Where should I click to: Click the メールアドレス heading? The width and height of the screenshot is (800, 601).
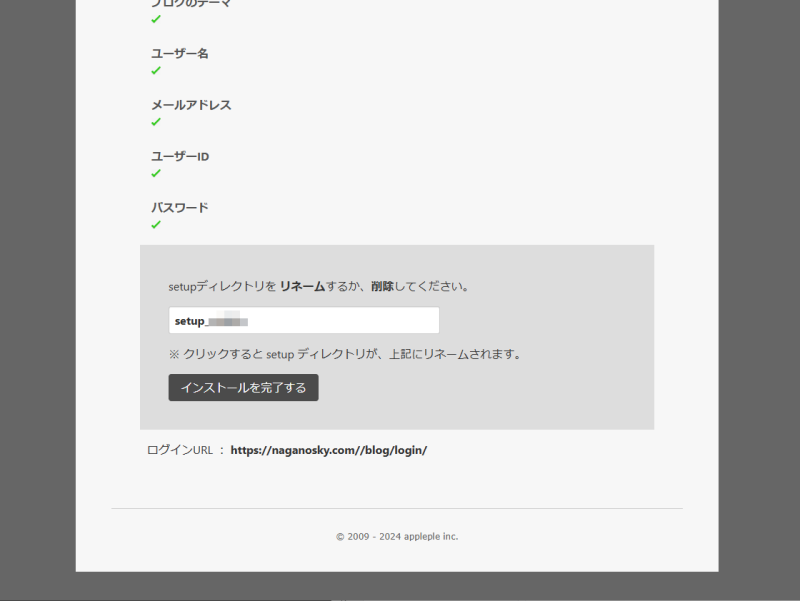click(x=191, y=105)
